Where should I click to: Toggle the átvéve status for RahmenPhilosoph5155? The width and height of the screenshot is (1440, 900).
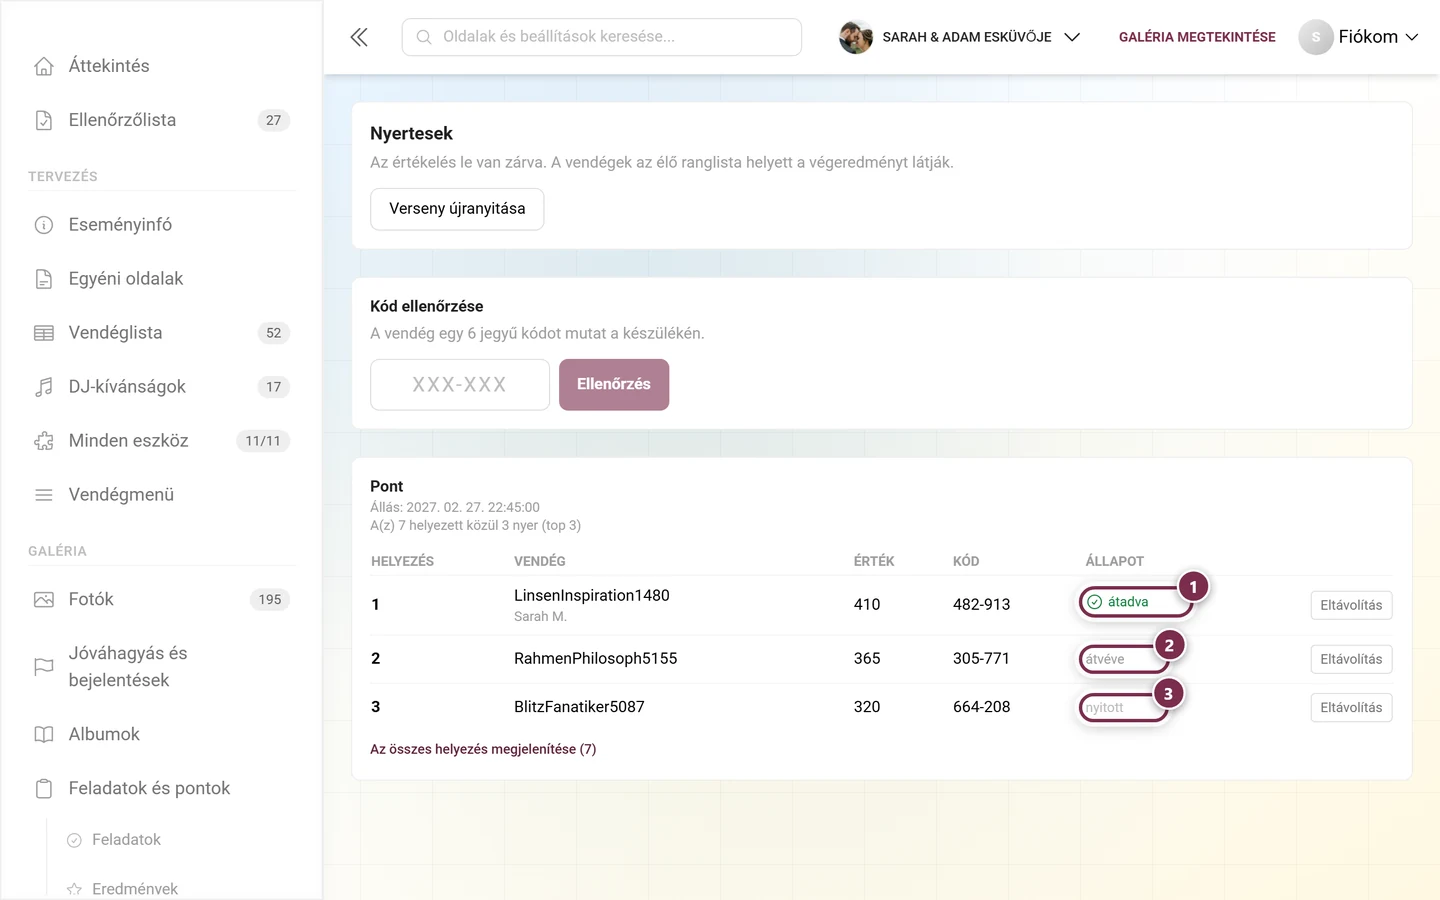click(x=1124, y=659)
